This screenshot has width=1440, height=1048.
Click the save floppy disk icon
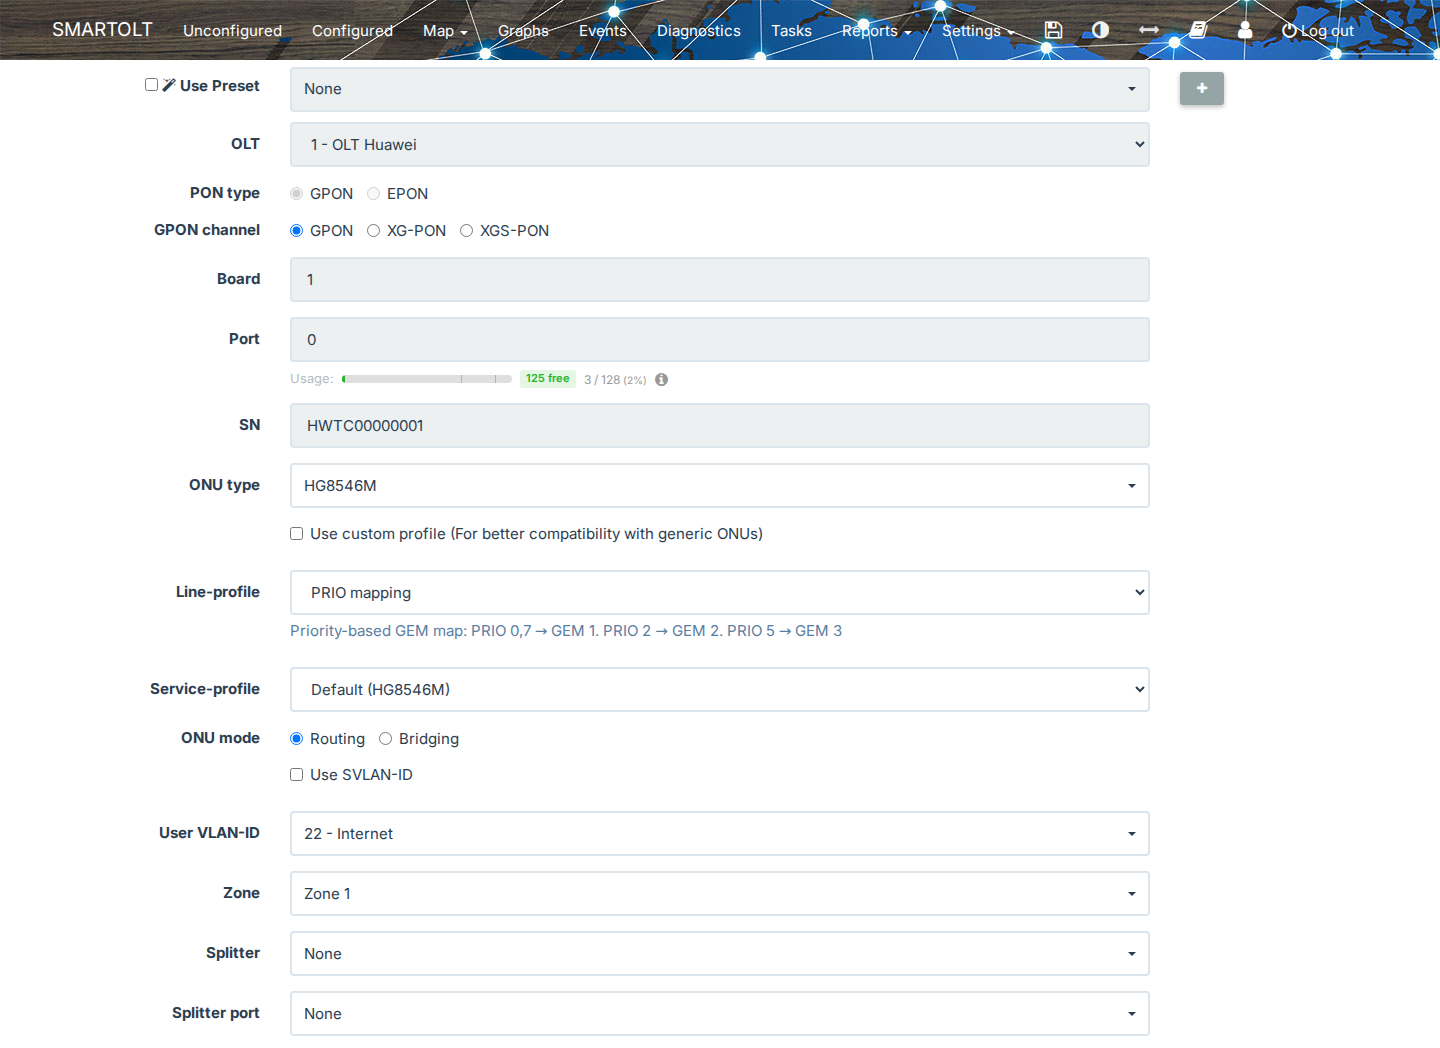point(1053,30)
